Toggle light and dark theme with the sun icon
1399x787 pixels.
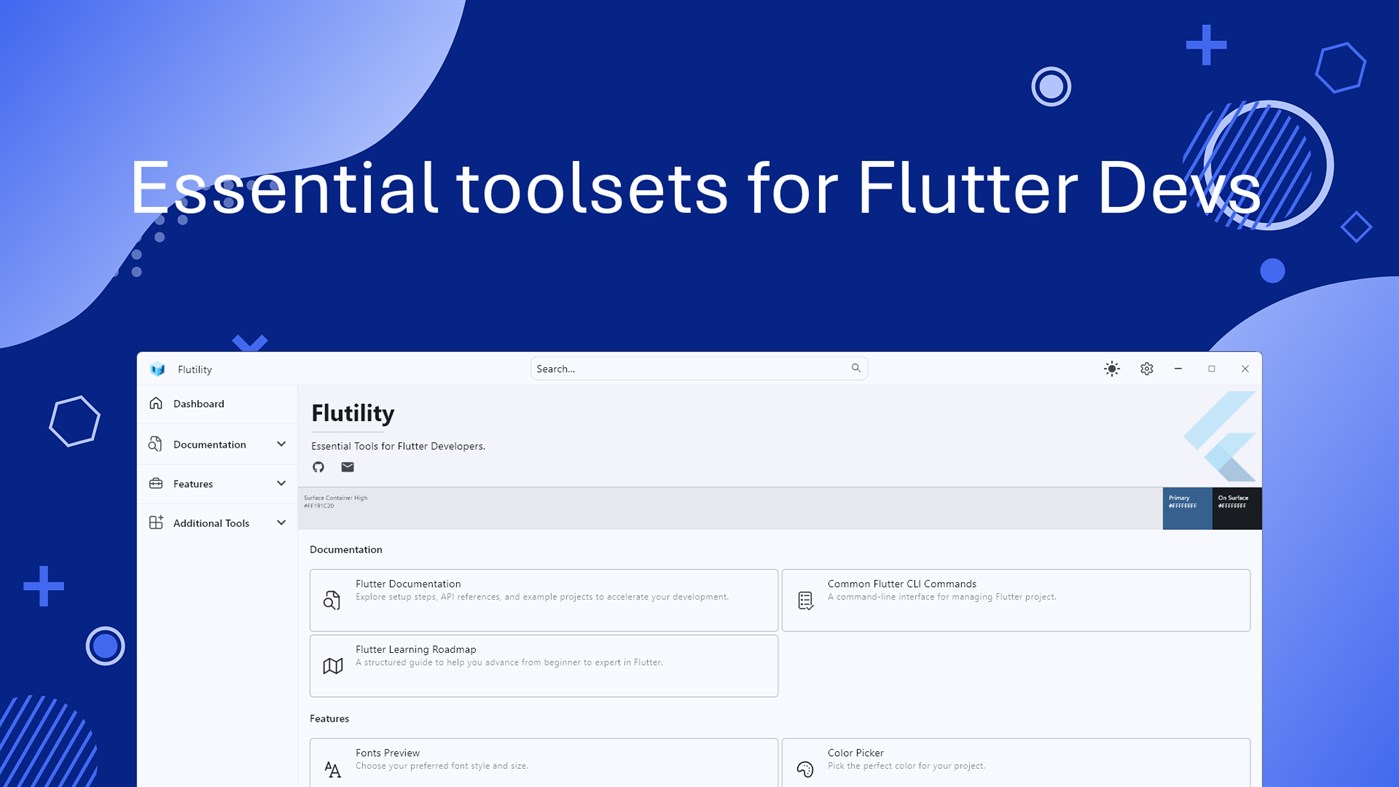coord(1111,368)
